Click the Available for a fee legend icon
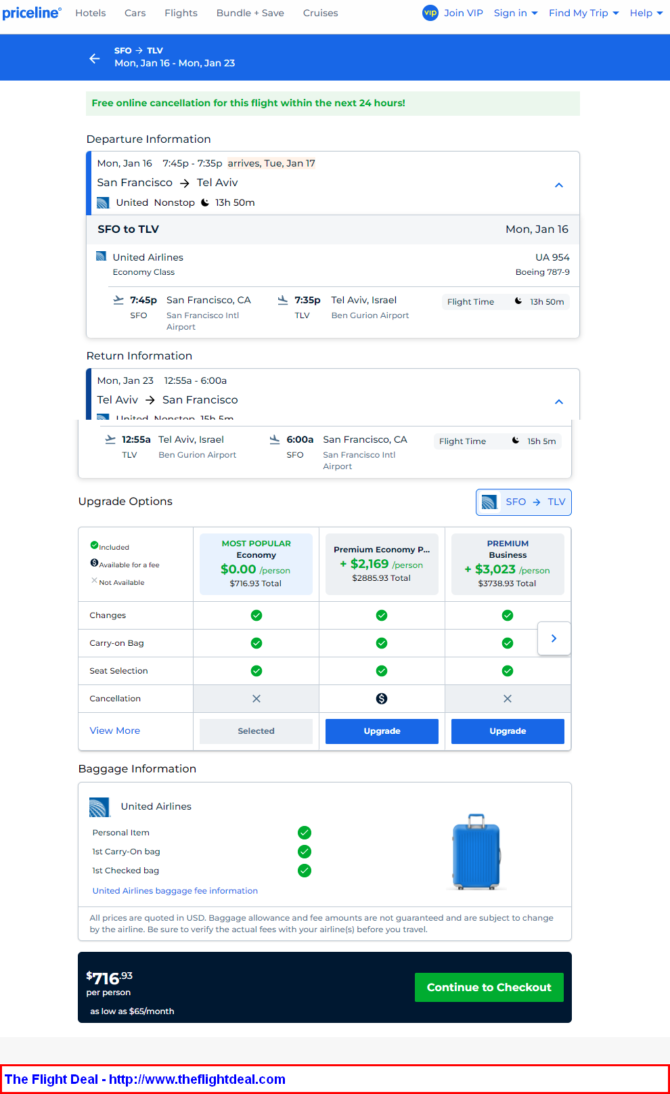This screenshot has width=670, height=1094. [x=94, y=562]
